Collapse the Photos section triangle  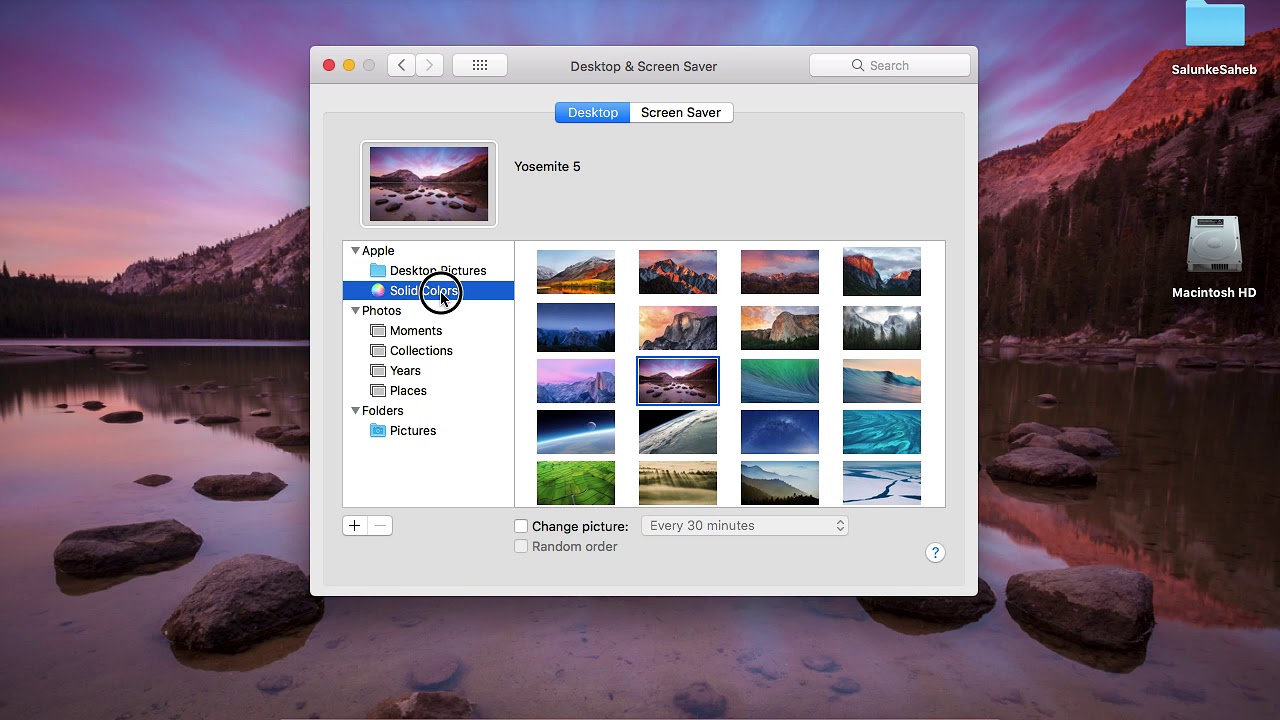pyautogui.click(x=355, y=311)
